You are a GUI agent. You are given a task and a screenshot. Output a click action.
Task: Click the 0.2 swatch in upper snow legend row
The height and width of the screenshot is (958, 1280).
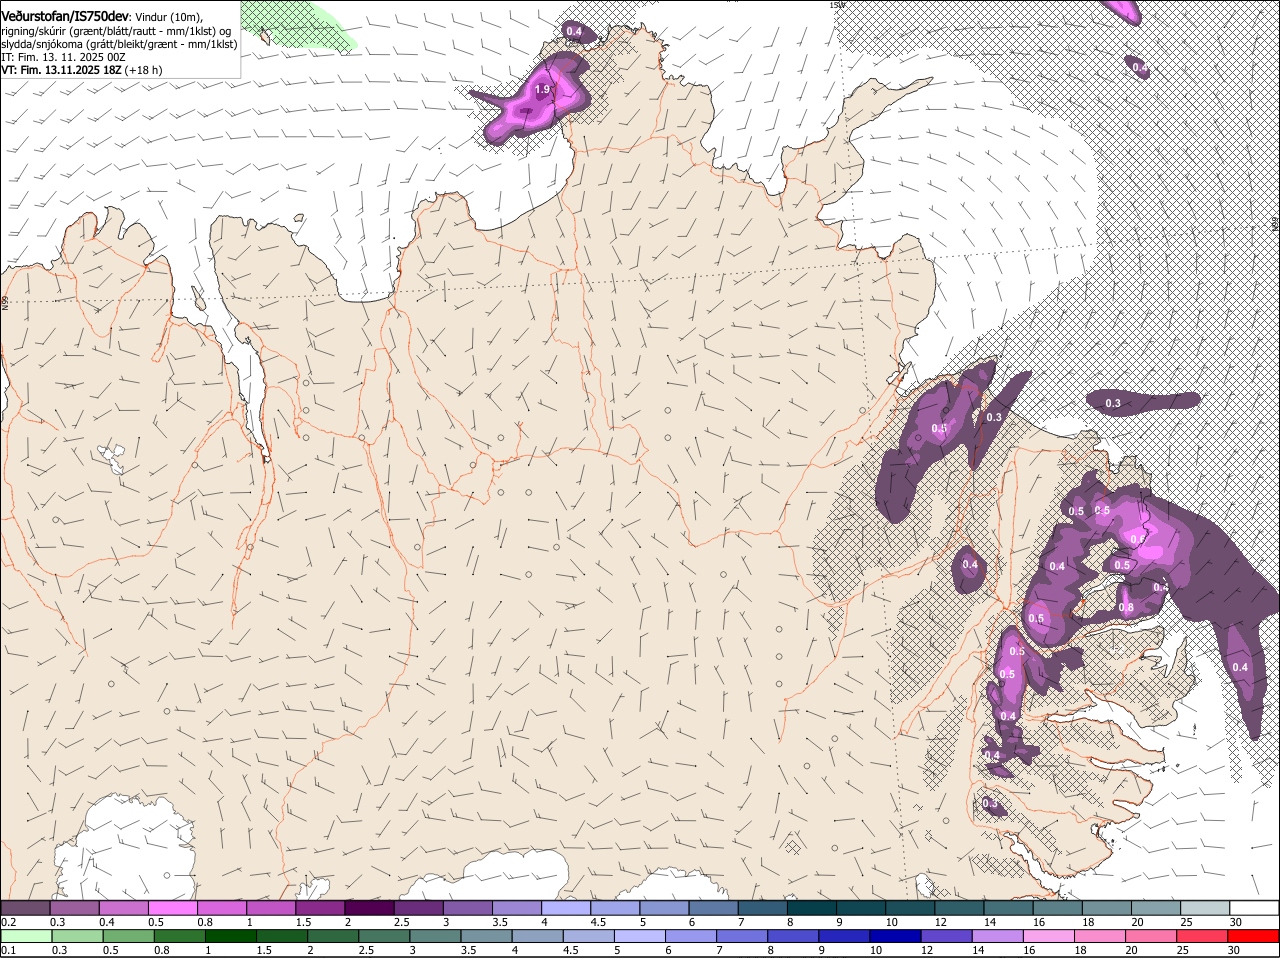tap(25, 908)
